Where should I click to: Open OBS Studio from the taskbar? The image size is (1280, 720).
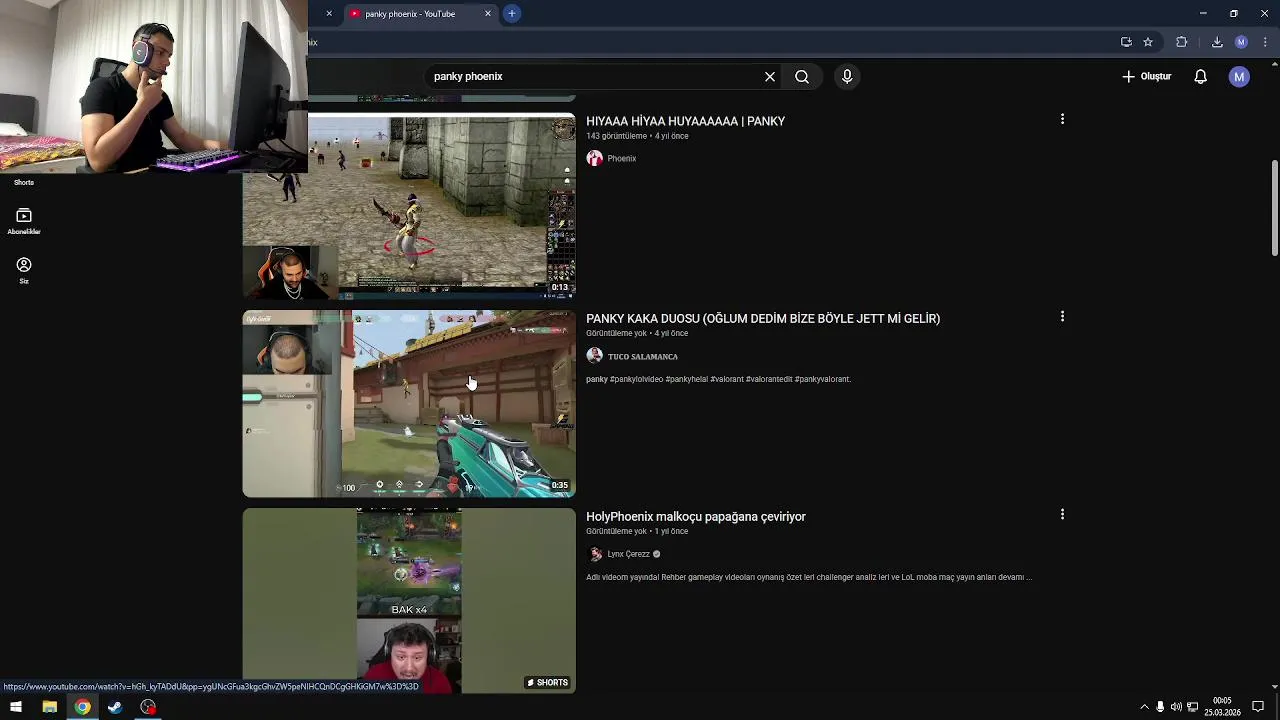[148, 707]
